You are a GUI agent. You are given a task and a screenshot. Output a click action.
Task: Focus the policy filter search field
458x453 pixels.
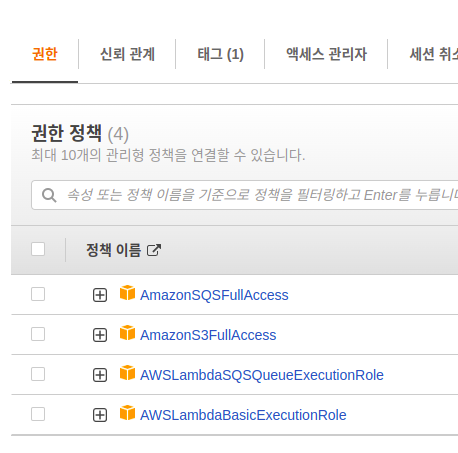[245, 195]
